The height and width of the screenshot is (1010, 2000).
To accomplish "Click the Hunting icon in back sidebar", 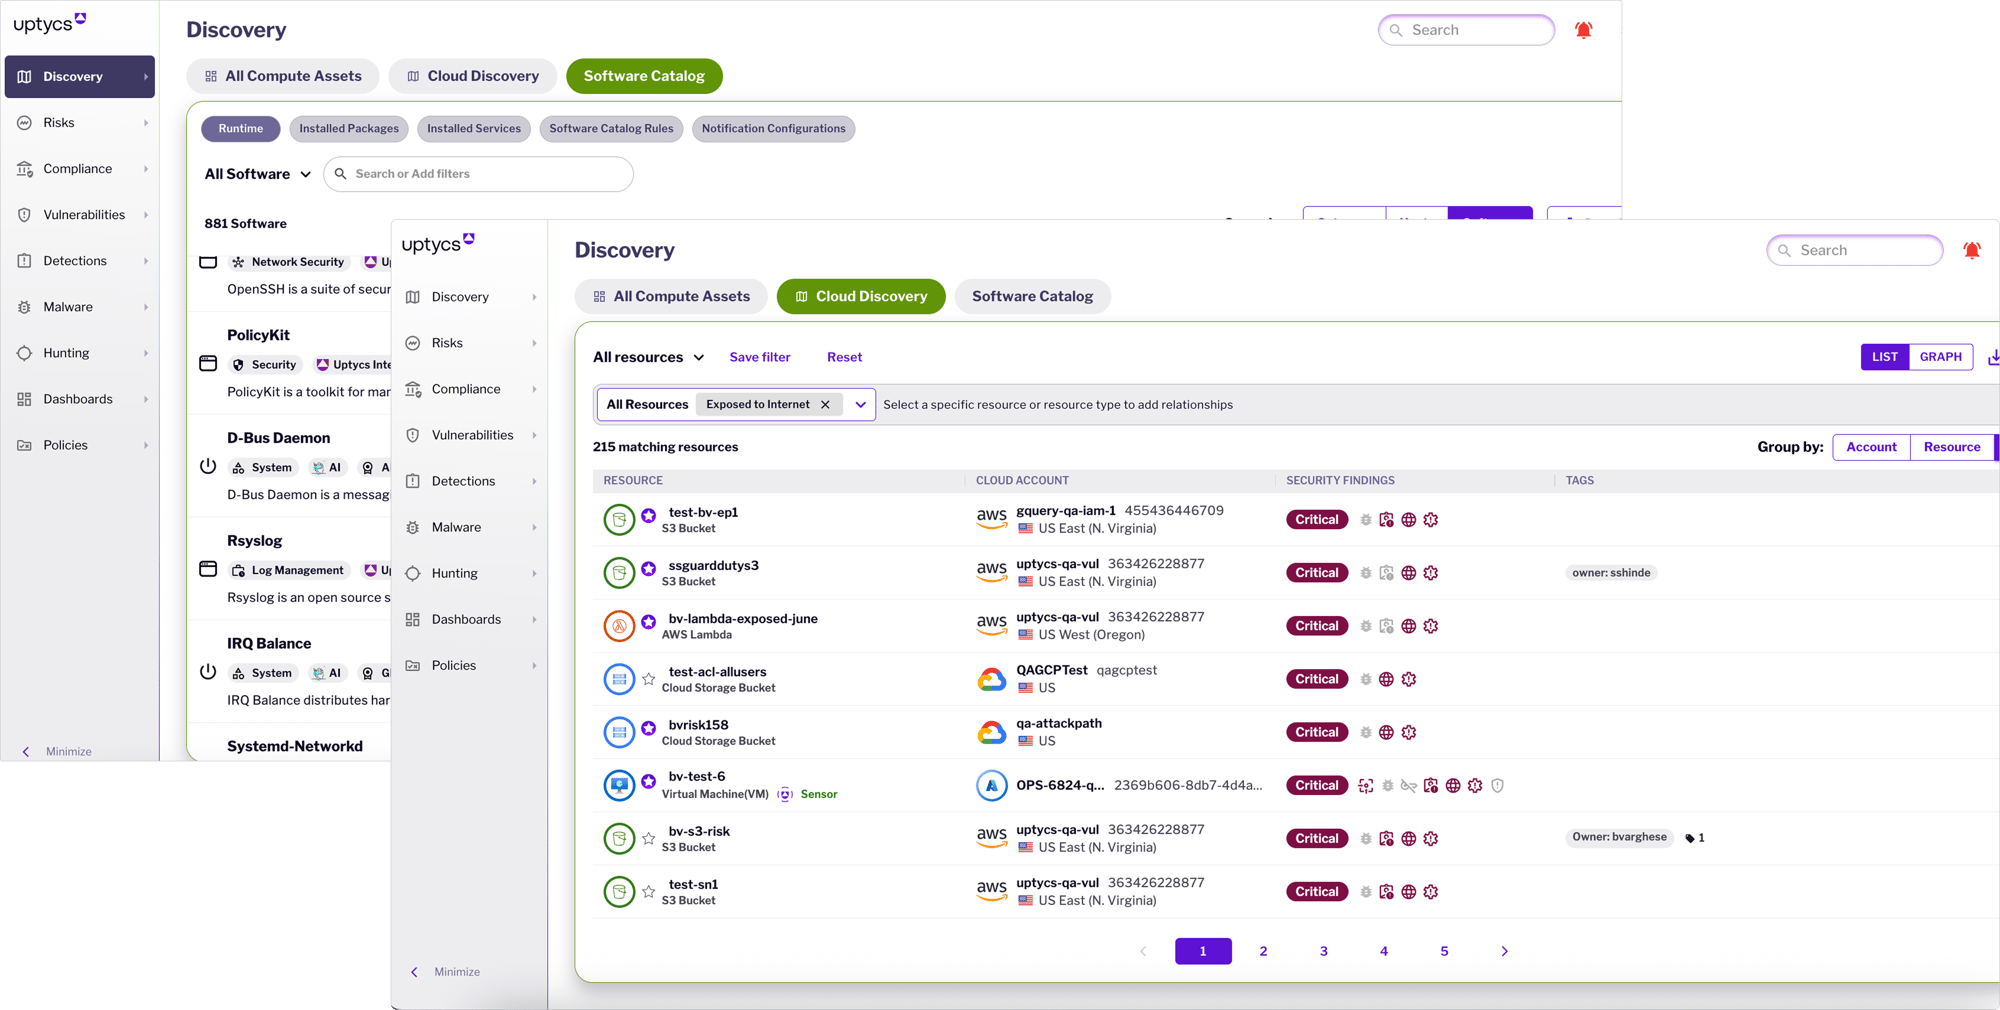I will [25, 353].
